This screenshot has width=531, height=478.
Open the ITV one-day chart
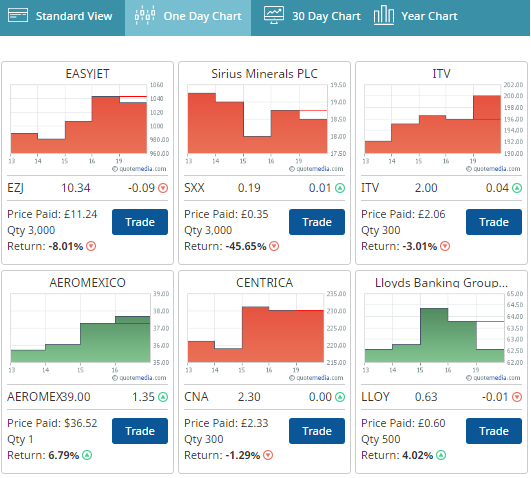(x=441, y=127)
